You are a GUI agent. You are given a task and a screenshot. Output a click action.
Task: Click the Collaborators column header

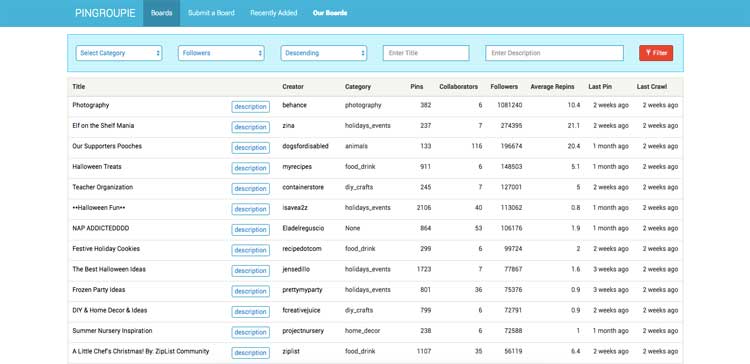coord(458,87)
